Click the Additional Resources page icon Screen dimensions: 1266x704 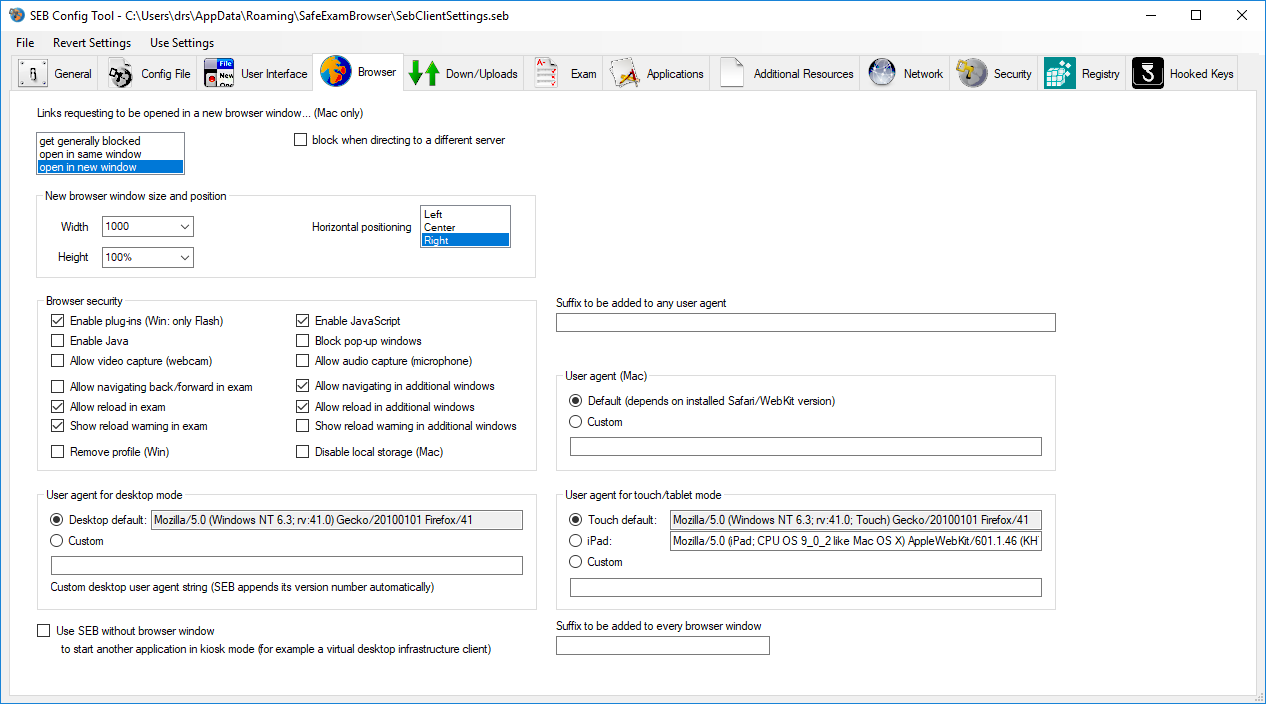732,74
